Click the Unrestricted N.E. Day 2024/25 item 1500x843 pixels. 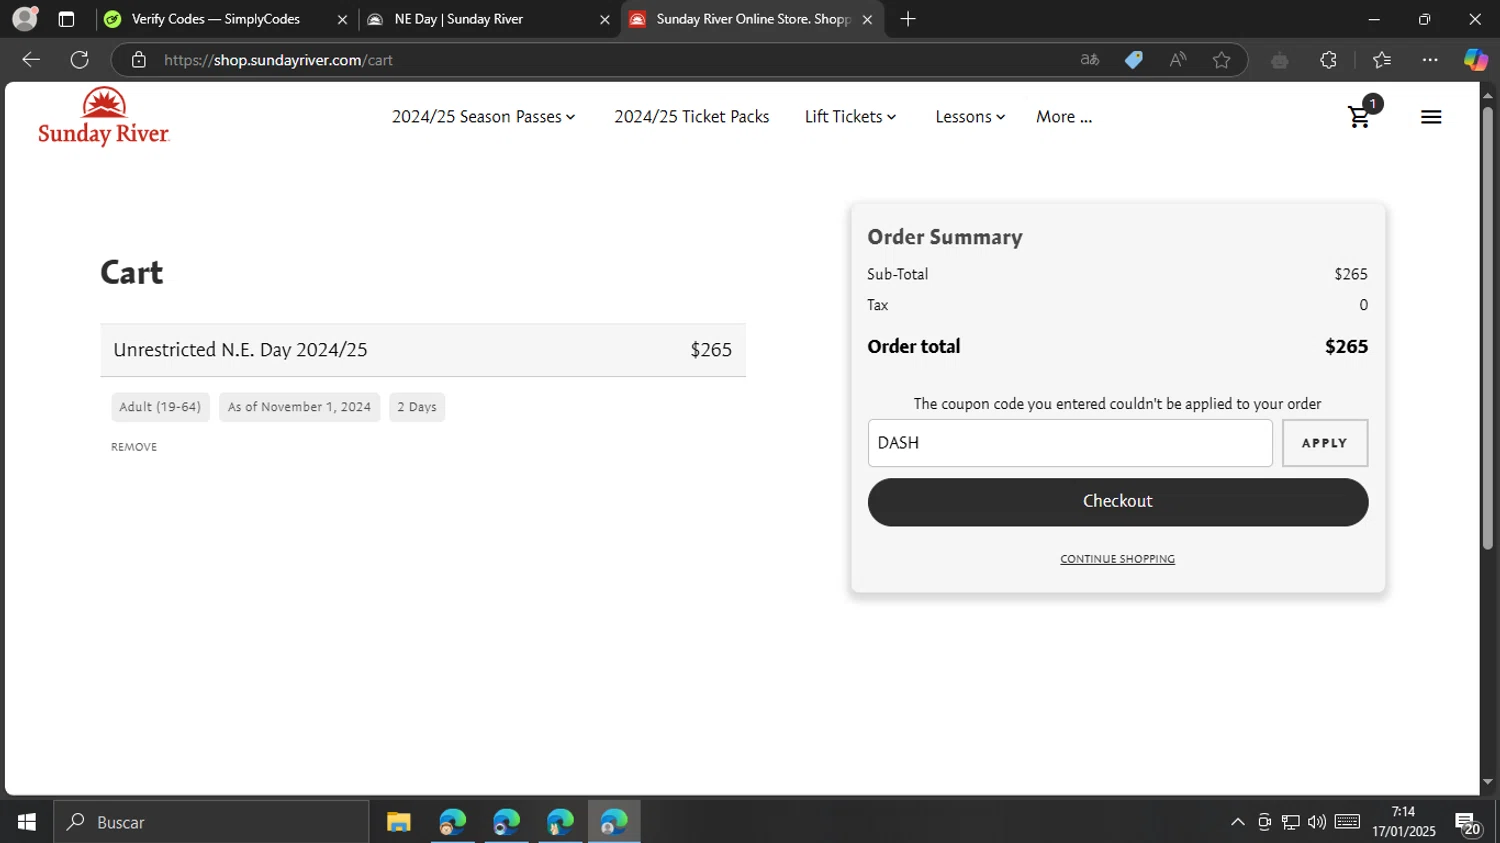[240, 350]
